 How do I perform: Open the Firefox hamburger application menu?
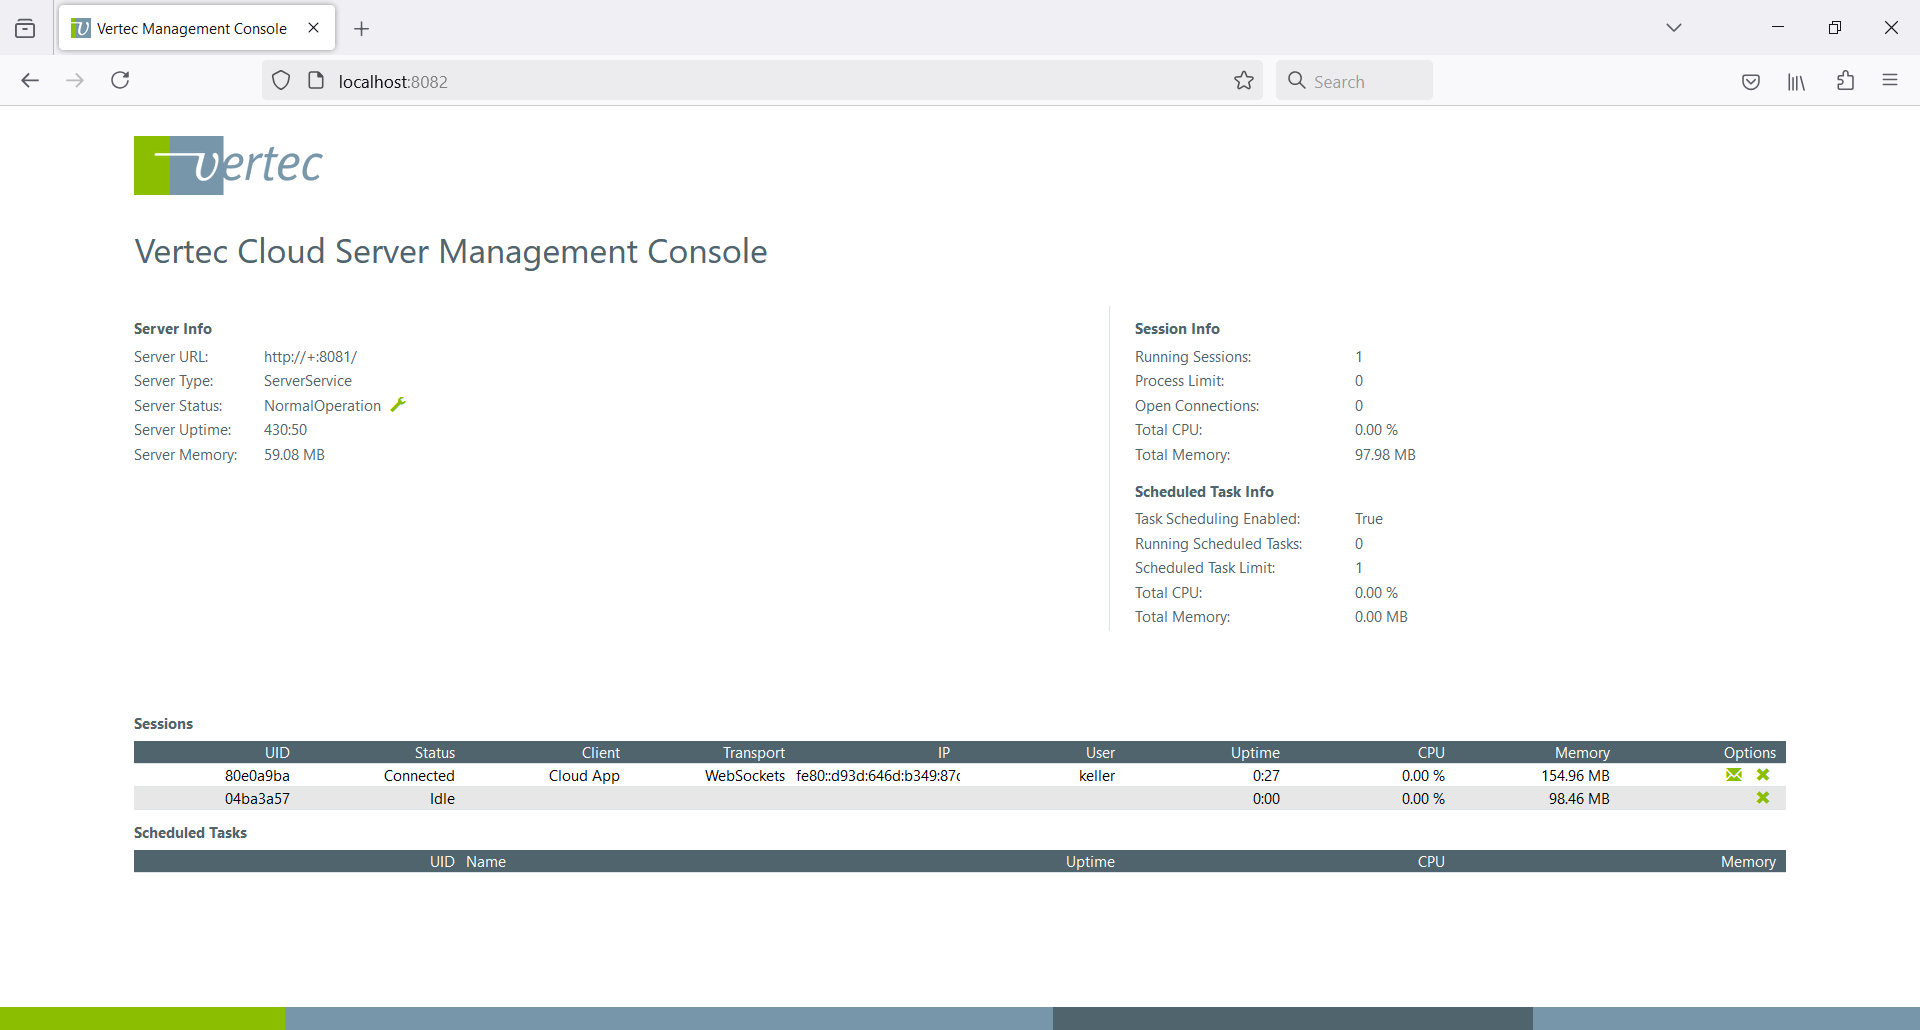click(1890, 81)
